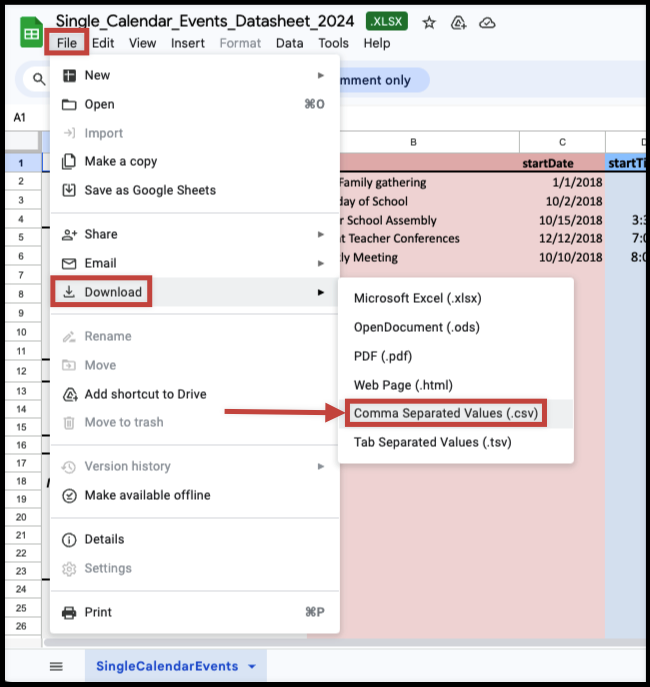Choose Microsoft Excel (.xlsx) download format

(432, 298)
